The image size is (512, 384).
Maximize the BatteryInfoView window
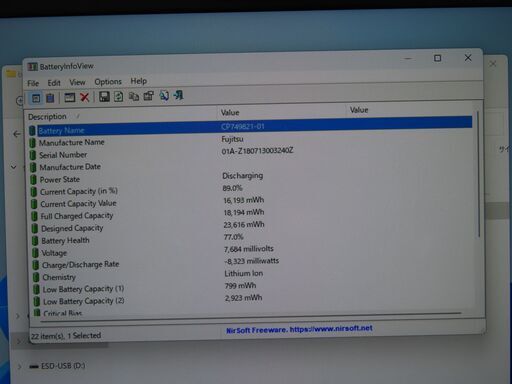pyautogui.click(x=437, y=58)
